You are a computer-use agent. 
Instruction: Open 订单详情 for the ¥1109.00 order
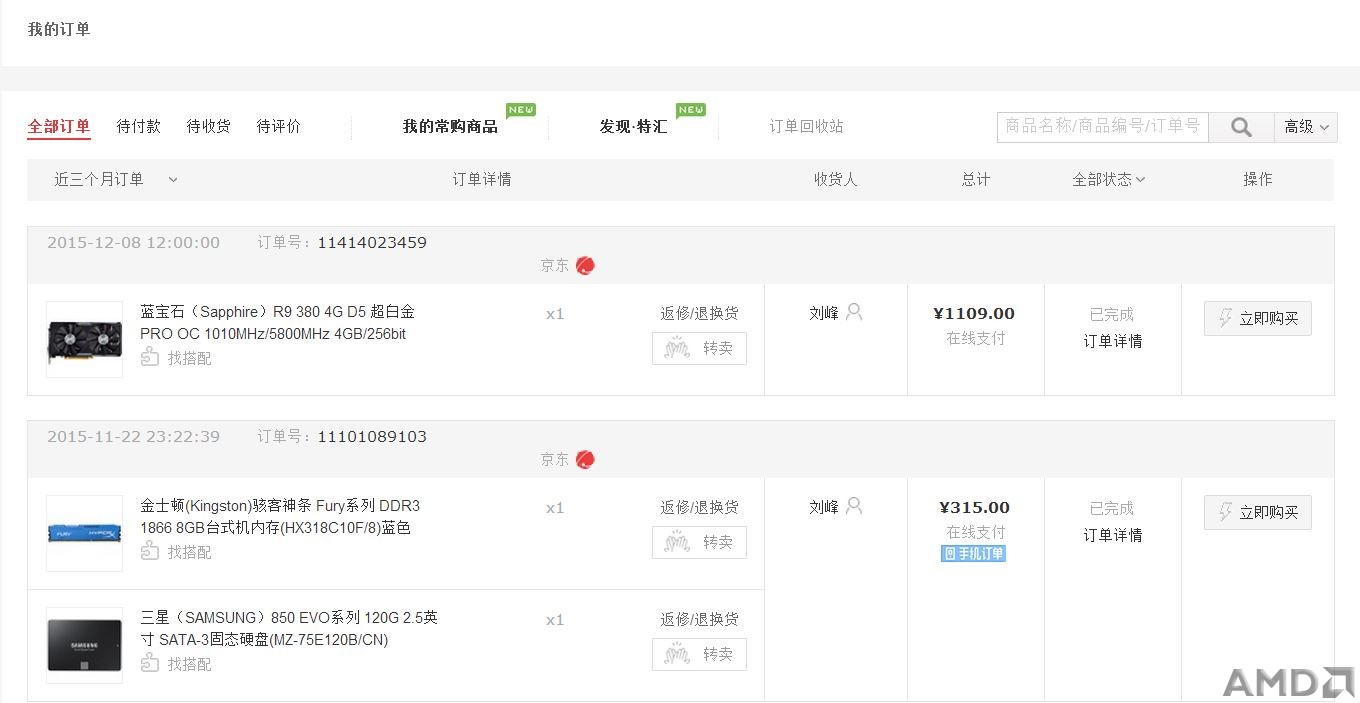1112,341
